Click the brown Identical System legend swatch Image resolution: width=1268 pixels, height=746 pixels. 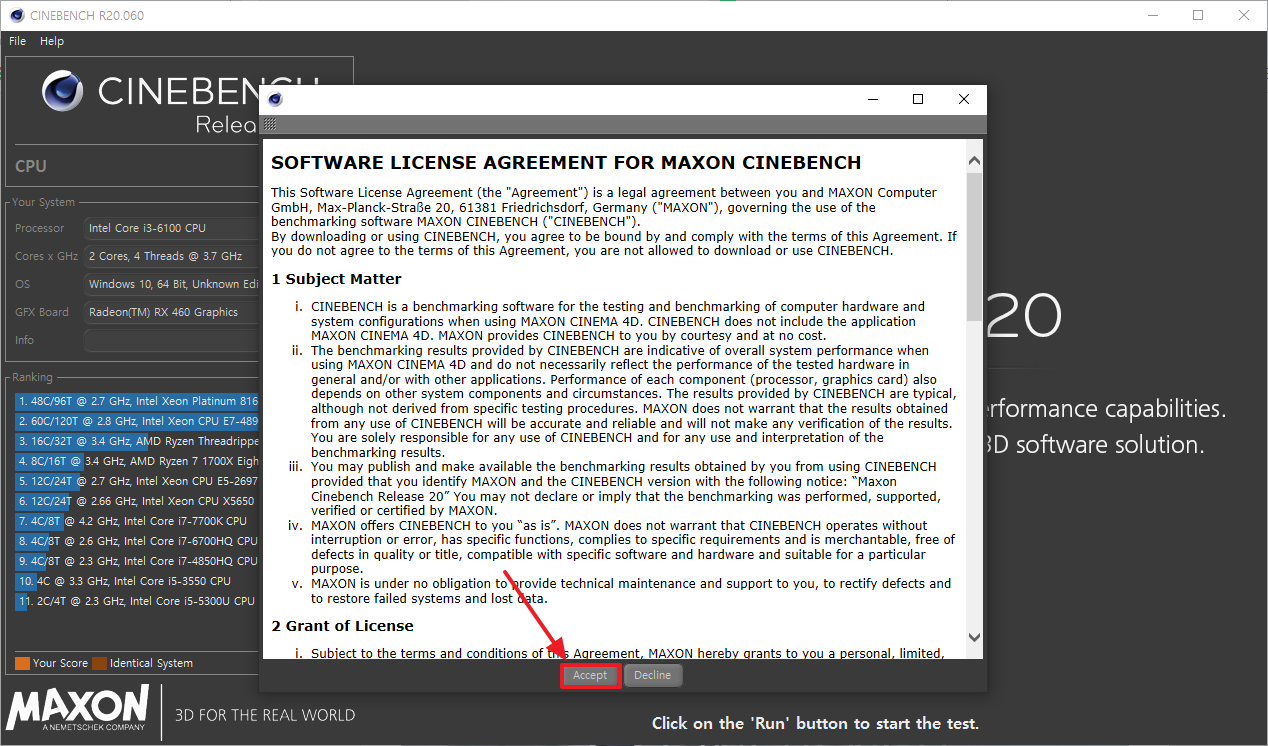coord(99,663)
